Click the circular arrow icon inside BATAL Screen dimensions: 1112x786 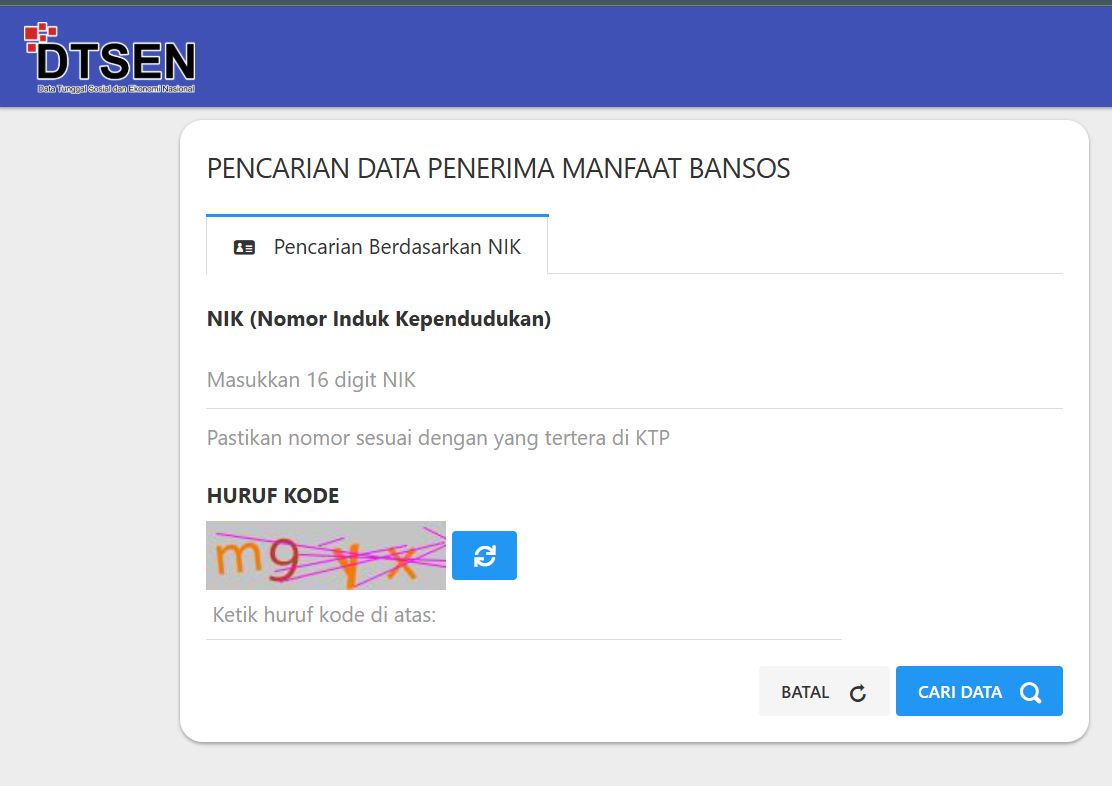(857, 693)
